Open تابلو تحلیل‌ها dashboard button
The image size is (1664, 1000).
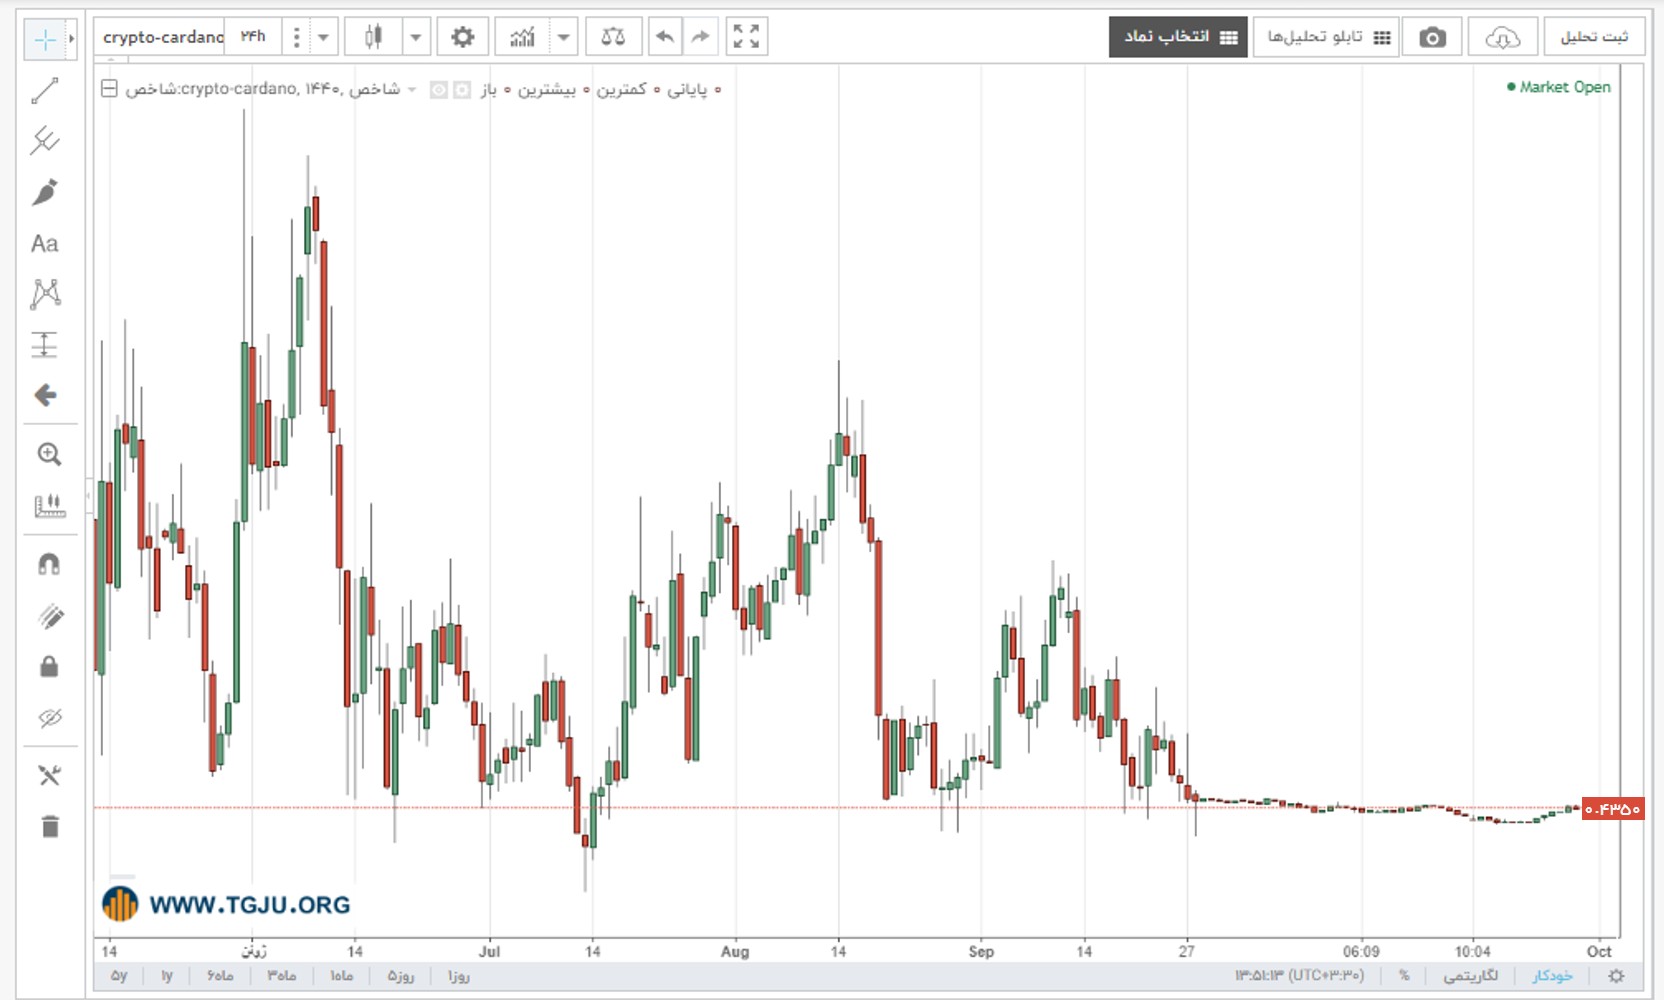pyautogui.click(x=1326, y=37)
